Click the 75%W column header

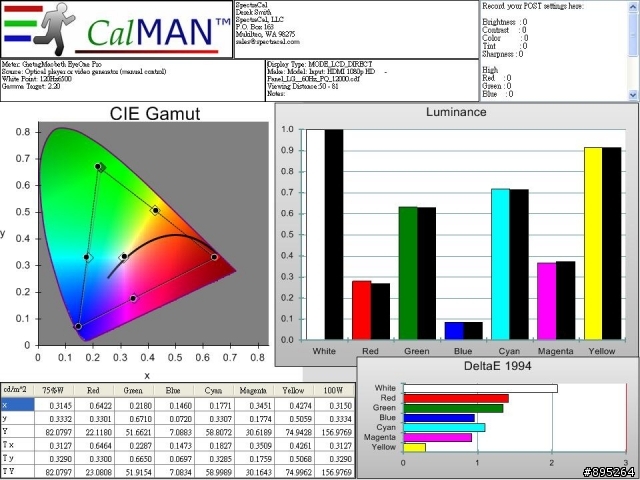[53, 390]
